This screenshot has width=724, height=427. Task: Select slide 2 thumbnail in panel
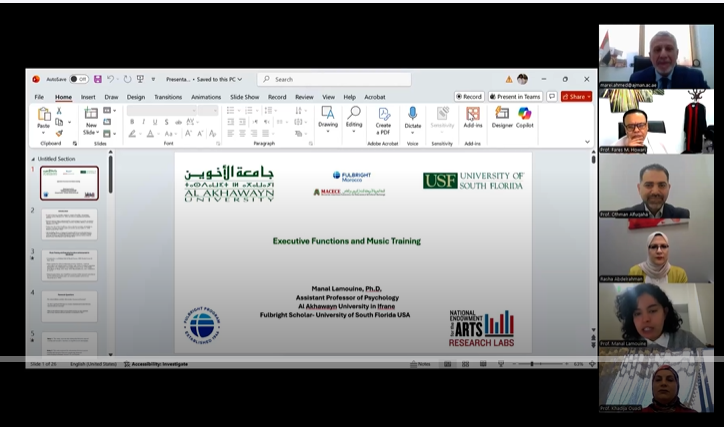point(69,224)
